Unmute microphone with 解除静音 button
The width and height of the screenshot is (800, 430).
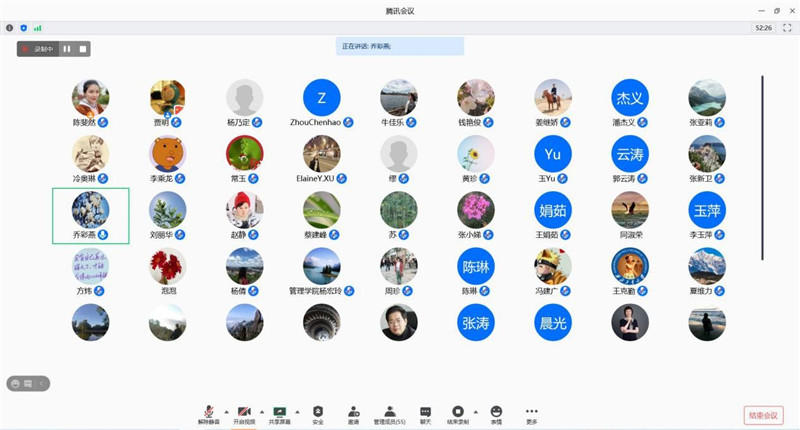208,413
